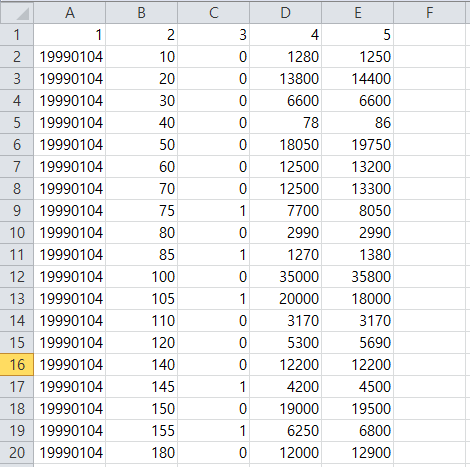Image resolution: width=470 pixels, height=467 pixels.
Task: Click cell B4 with value 30
Action: pyautogui.click(x=142, y=101)
